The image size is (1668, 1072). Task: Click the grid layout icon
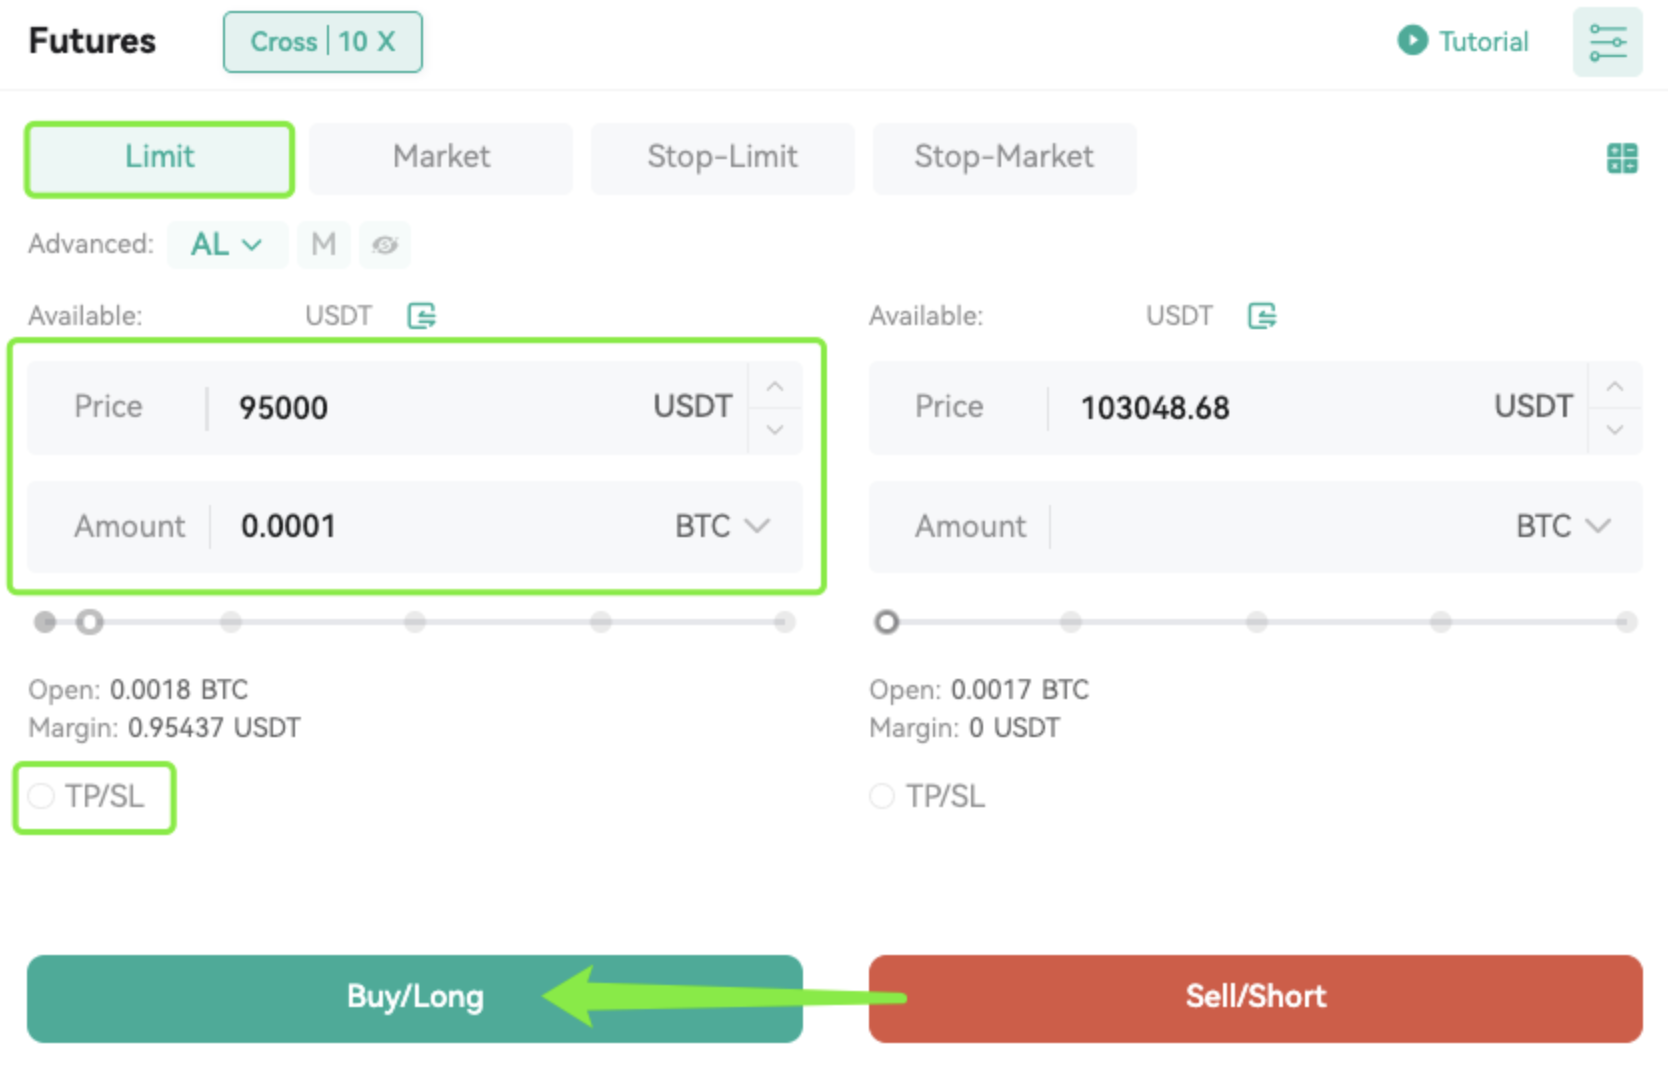pos(1621,158)
